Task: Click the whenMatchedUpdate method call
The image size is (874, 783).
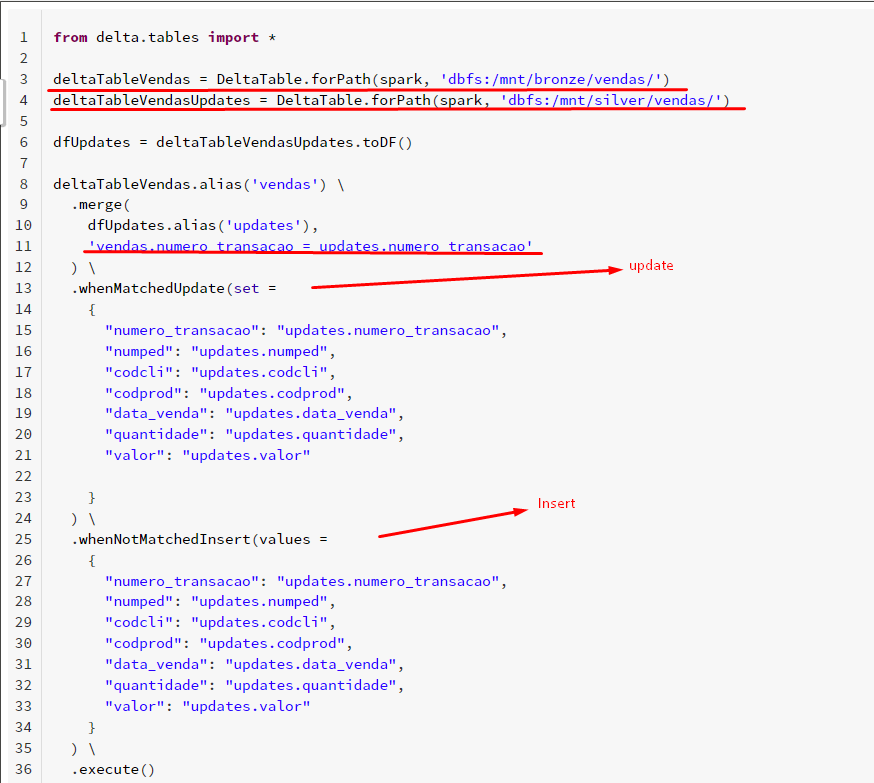Action: [x=150, y=288]
